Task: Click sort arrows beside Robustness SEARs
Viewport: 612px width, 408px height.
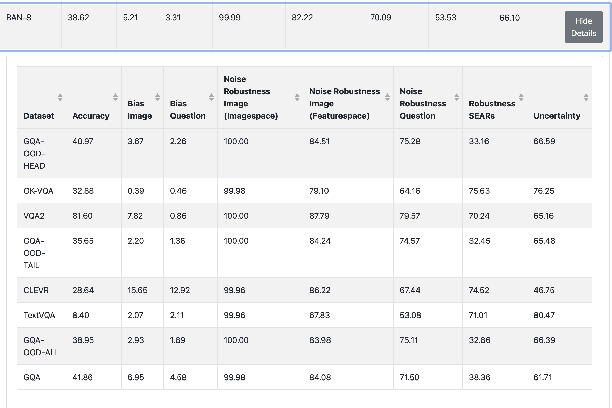Action: [523, 96]
